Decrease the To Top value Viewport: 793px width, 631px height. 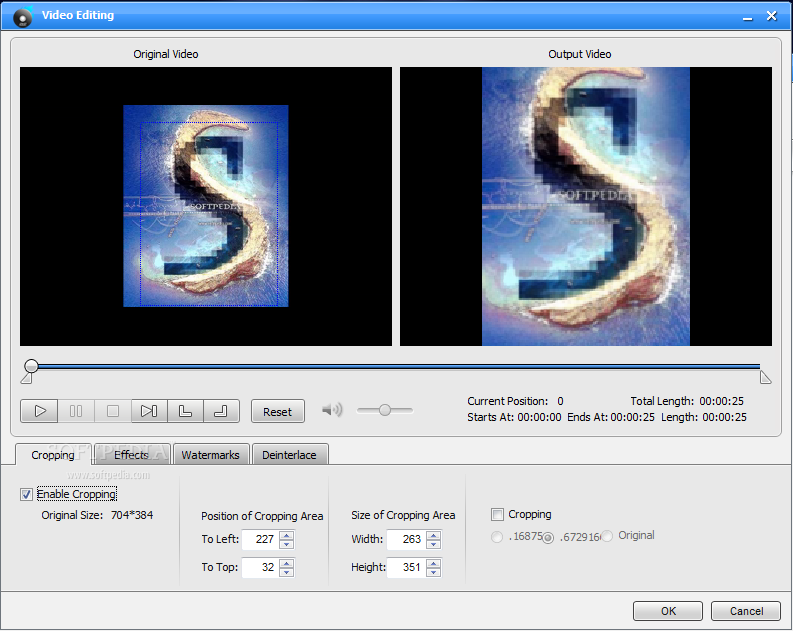tap(287, 572)
